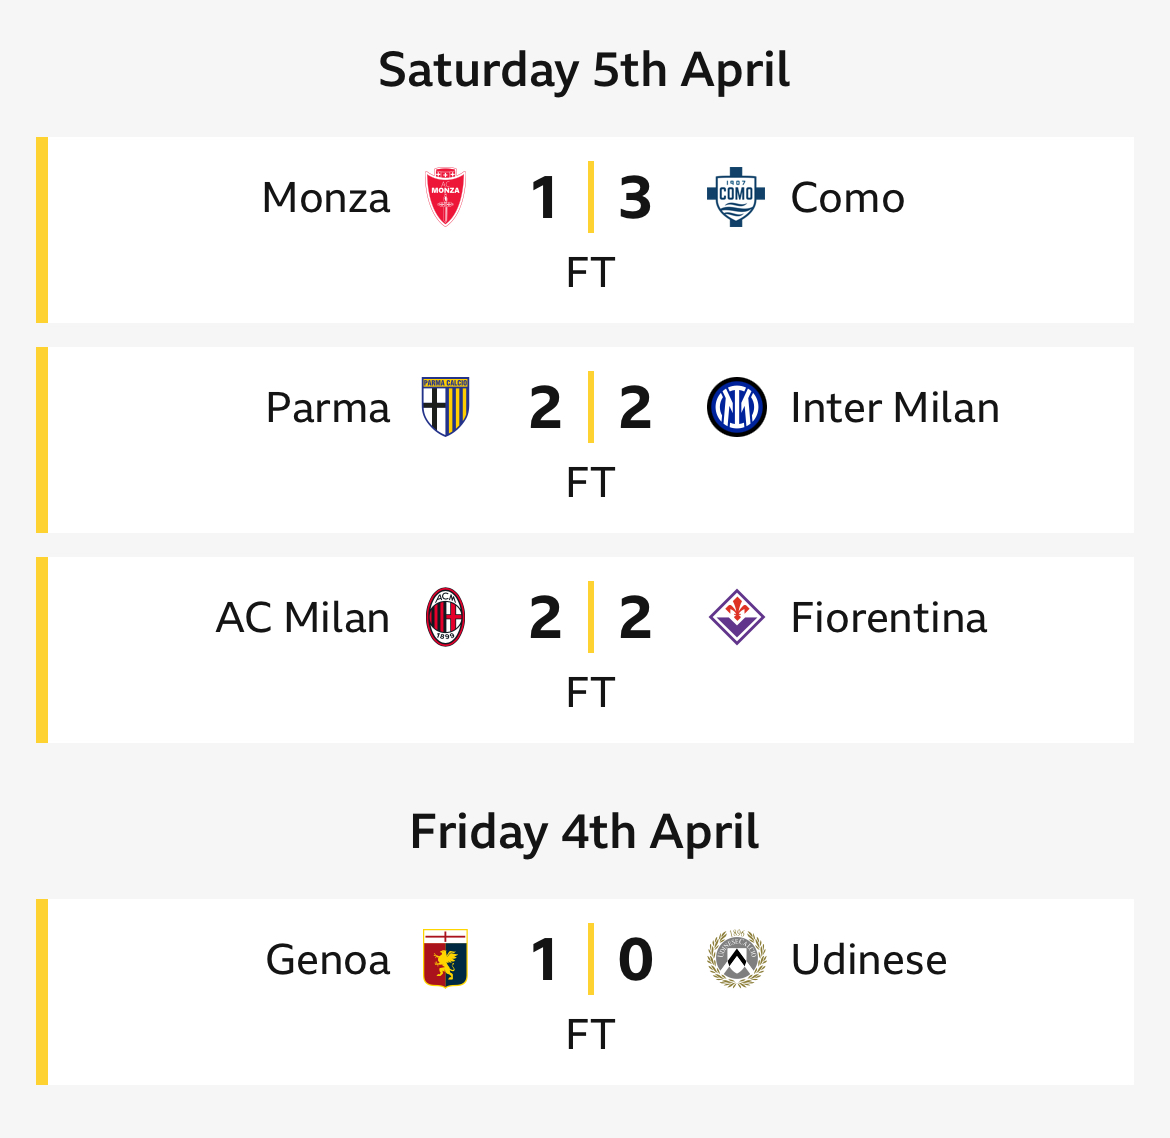The width and height of the screenshot is (1170, 1138).
Task: Click the Genoa team name
Action: click(x=328, y=960)
